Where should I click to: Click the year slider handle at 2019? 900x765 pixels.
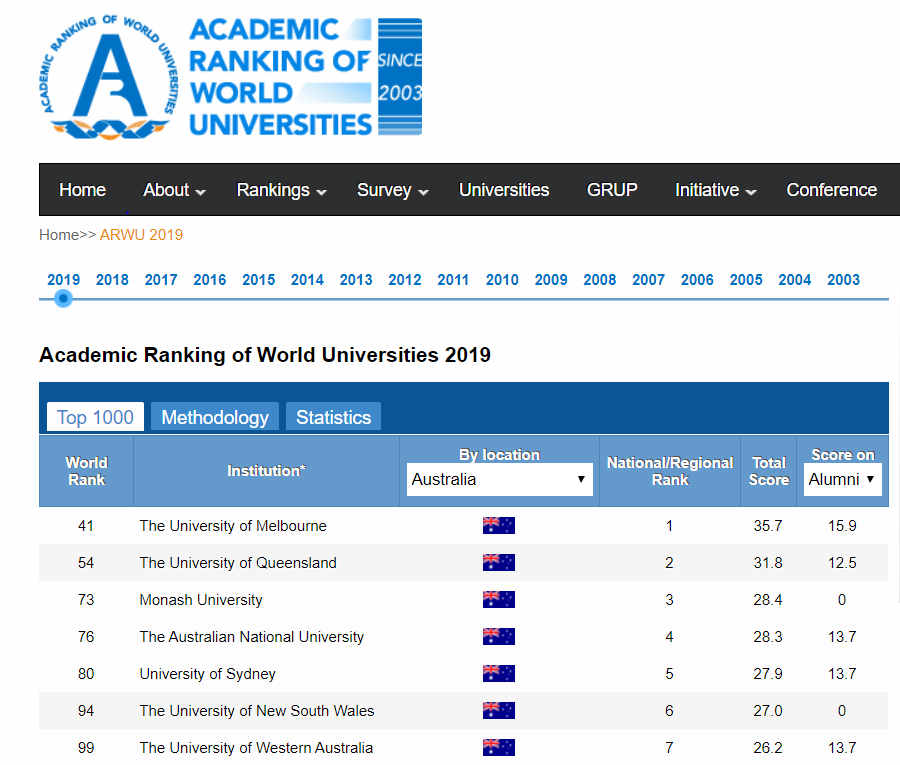click(63, 298)
